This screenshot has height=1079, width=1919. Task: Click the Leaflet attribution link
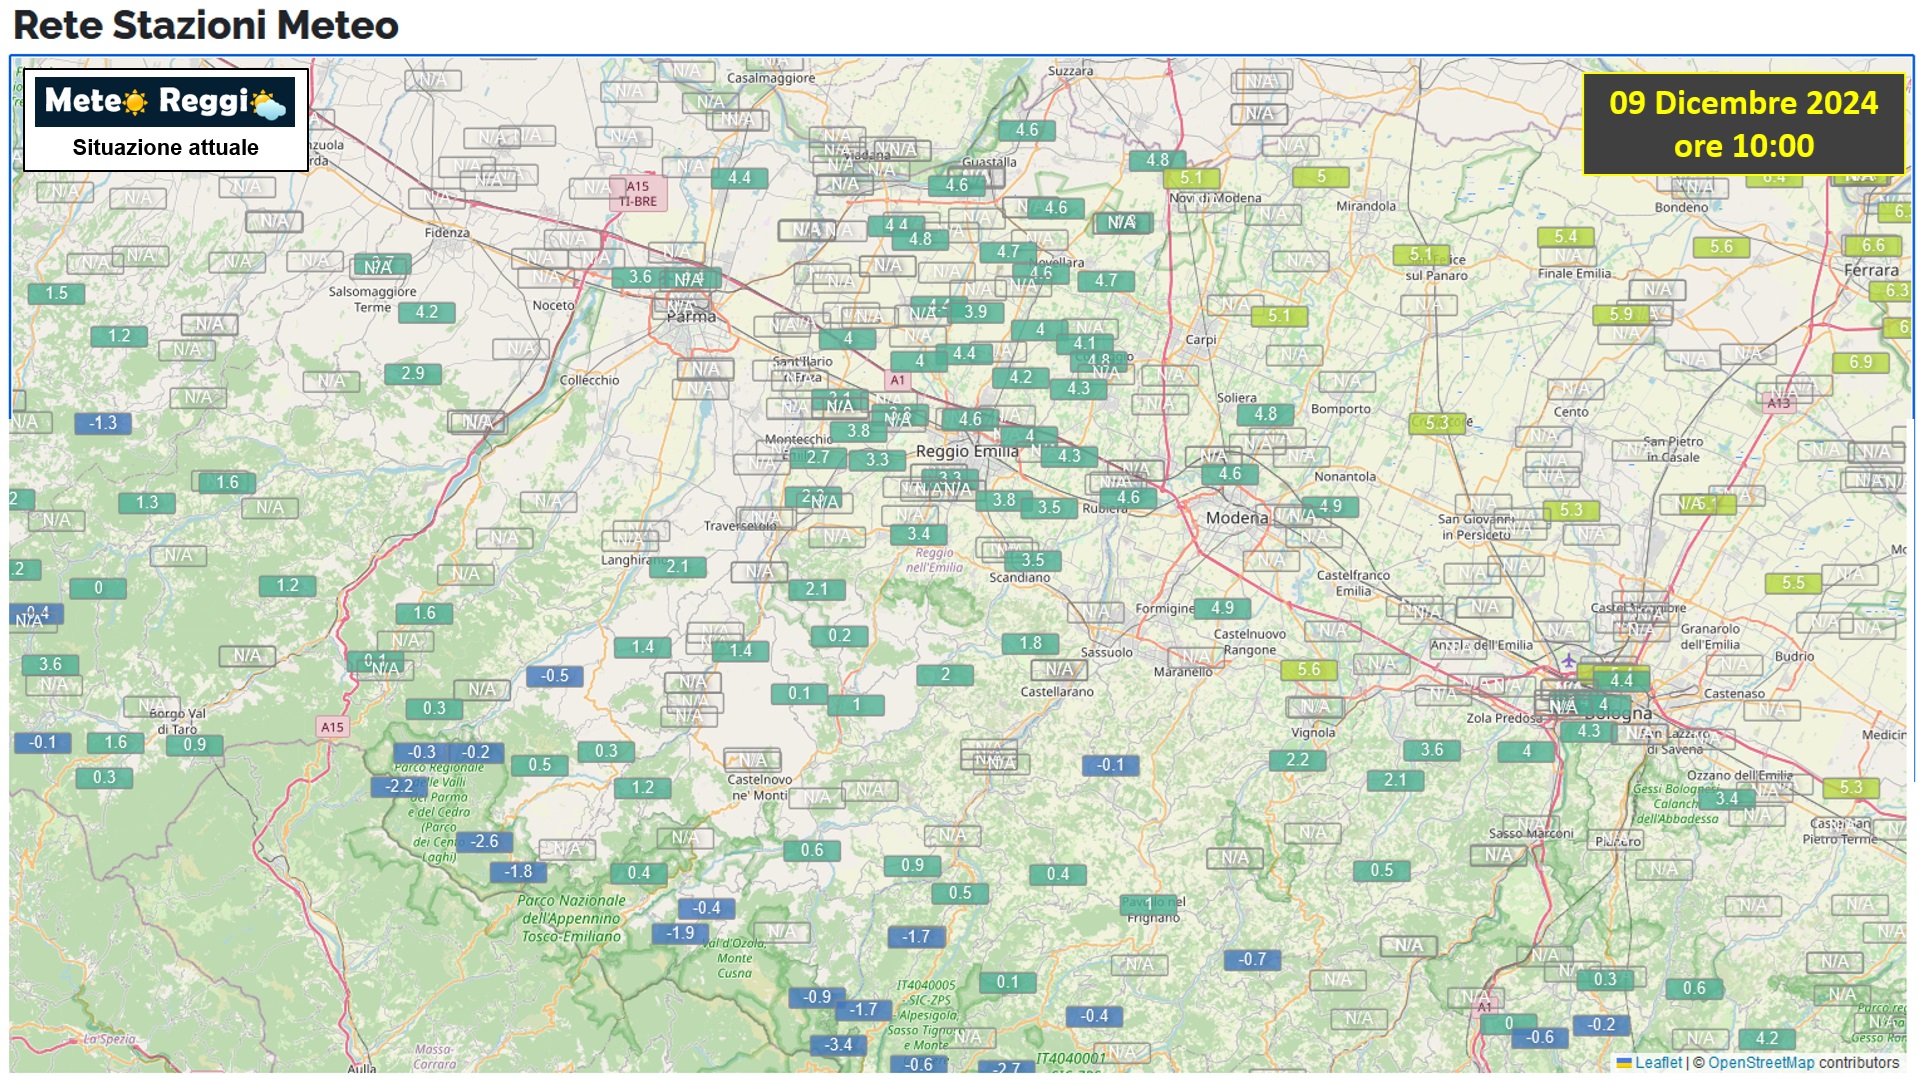1658,1063
